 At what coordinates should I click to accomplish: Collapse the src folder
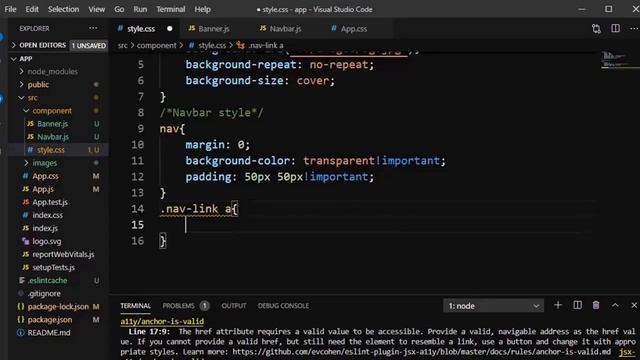pyautogui.click(x=59, y=98)
